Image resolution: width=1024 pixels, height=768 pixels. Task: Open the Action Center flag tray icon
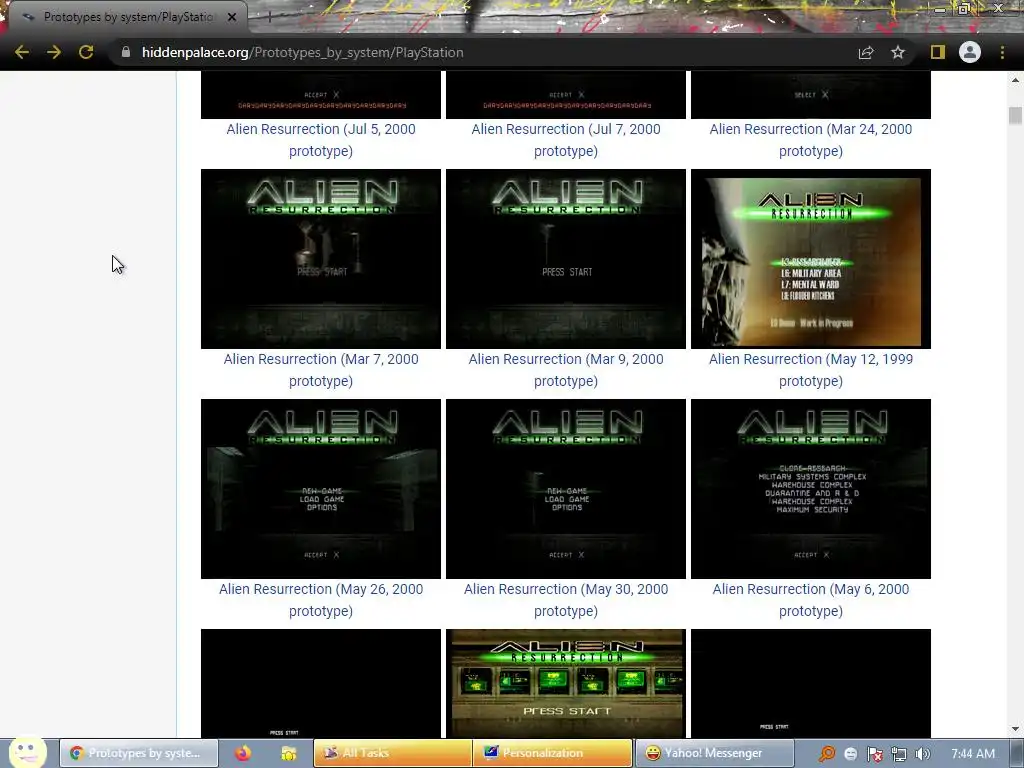point(874,754)
